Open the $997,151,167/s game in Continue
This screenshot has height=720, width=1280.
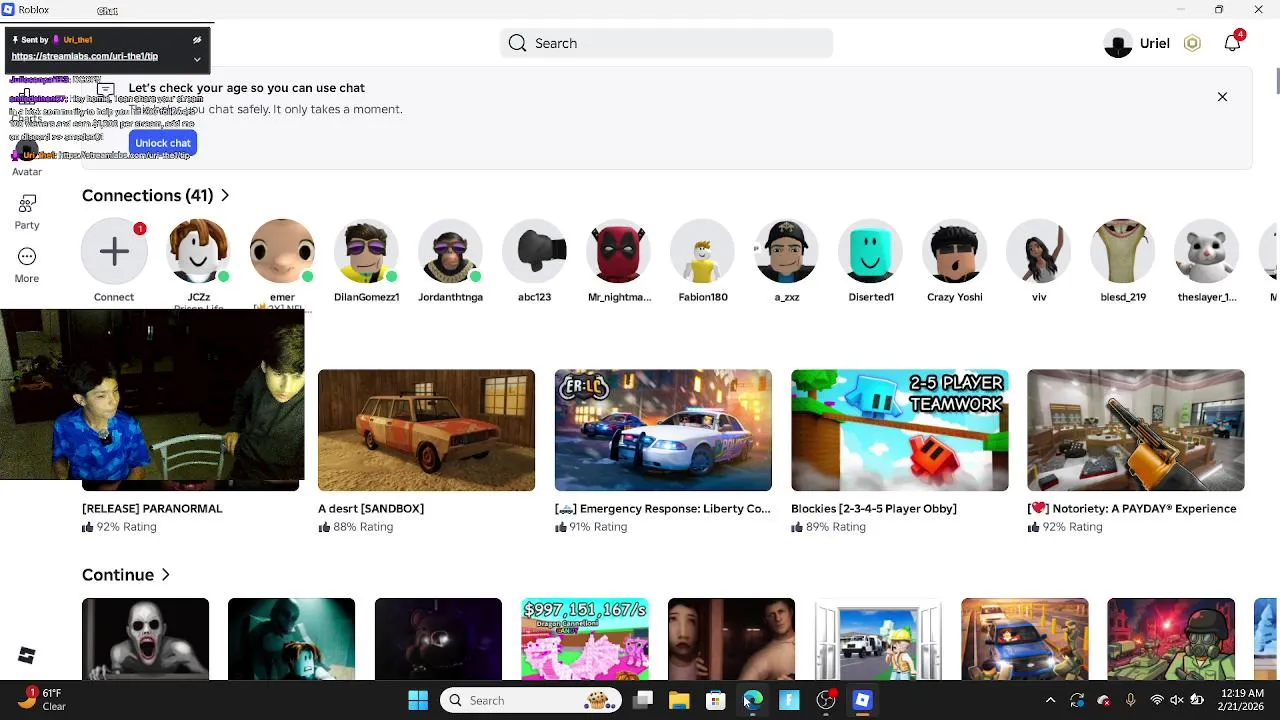coord(585,639)
